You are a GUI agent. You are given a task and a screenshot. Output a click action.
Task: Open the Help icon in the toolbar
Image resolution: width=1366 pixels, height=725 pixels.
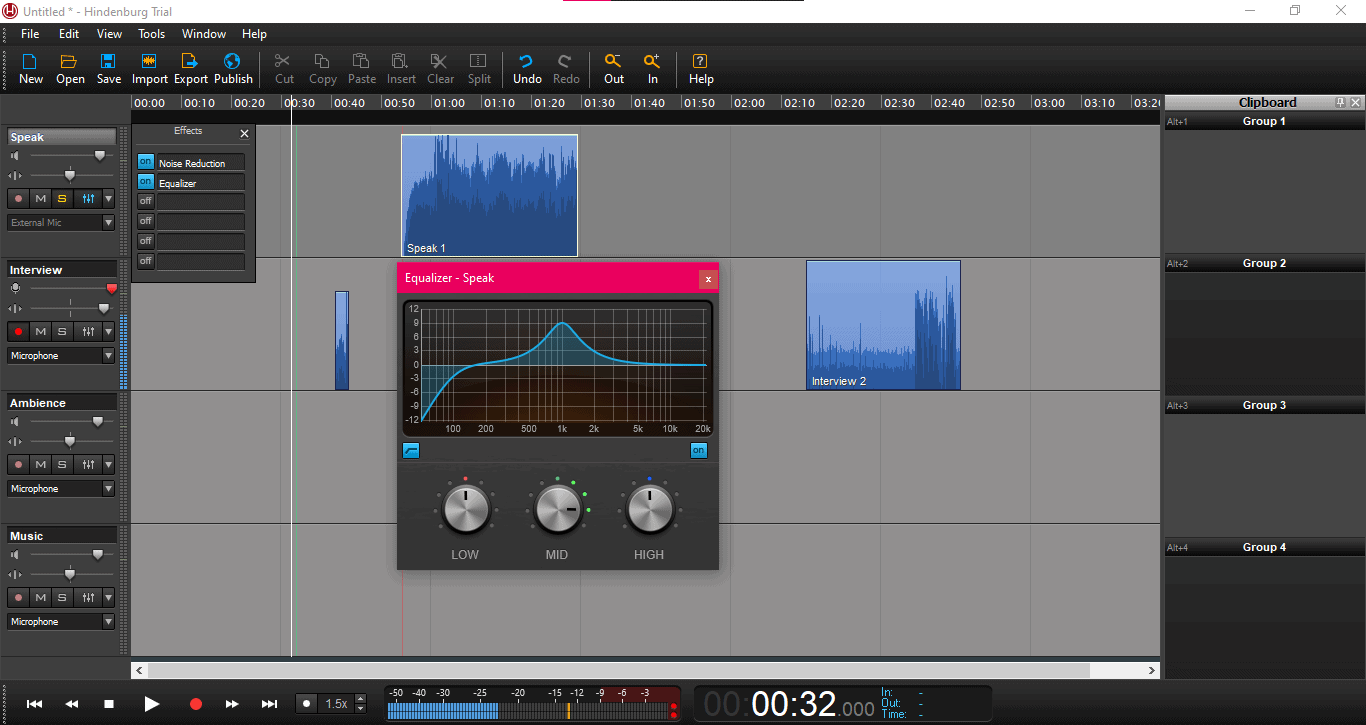tap(700, 68)
